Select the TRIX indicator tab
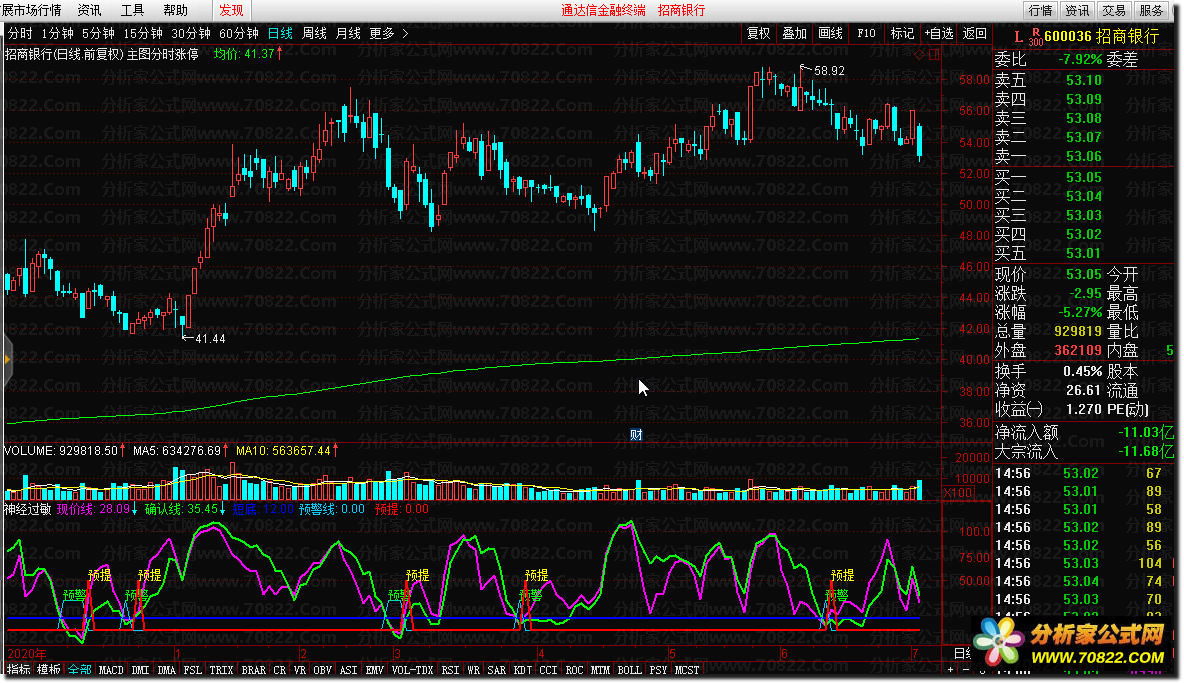 [x=221, y=669]
